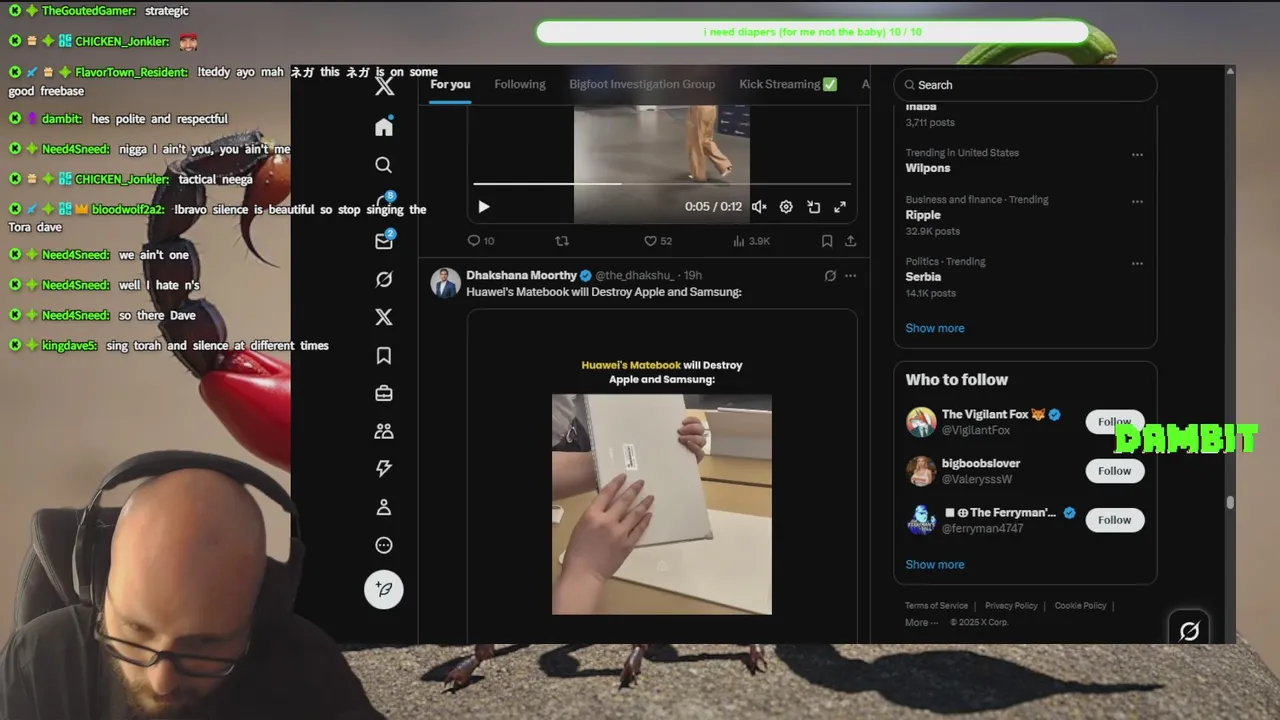
Task: Open the Grok icon in the sidebar
Action: pos(384,280)
